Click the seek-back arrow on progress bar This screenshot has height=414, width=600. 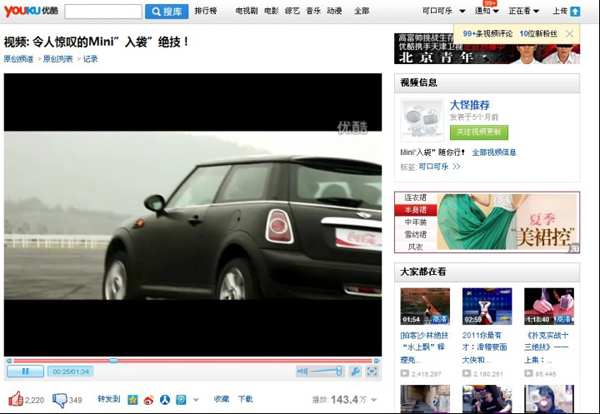[9, 360]
